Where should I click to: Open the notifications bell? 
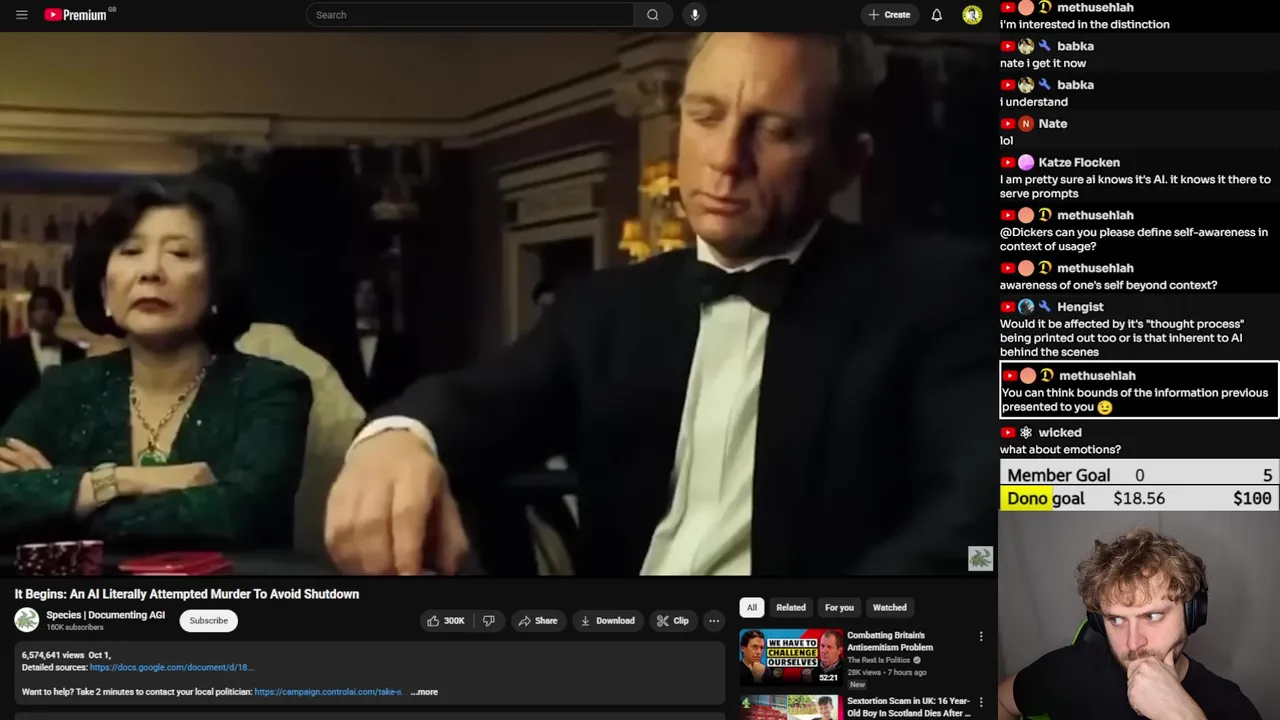pyautogui.click(x=937, y=15)
